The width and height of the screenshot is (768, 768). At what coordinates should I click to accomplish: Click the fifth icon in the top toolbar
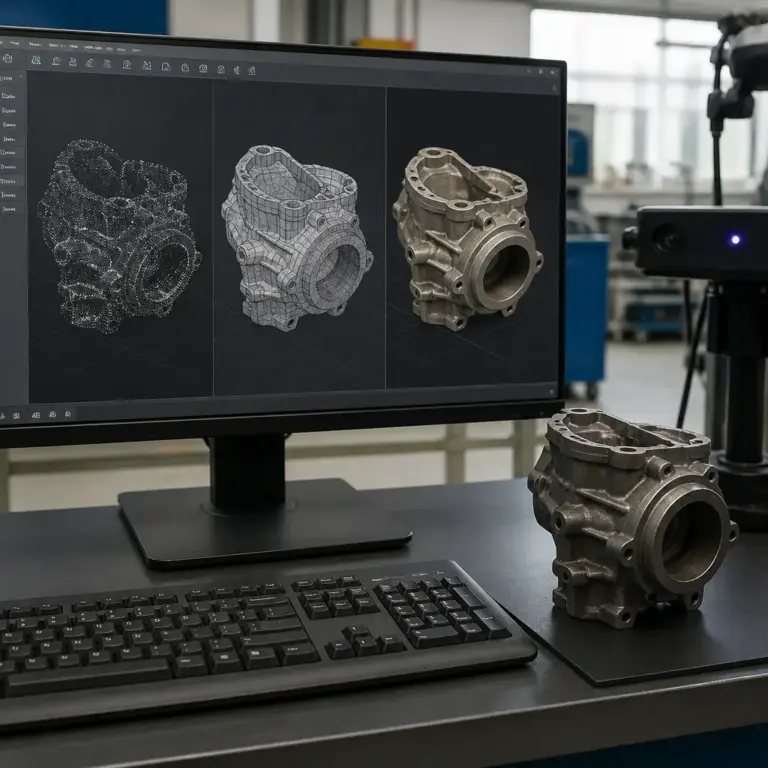coord(107,64)
